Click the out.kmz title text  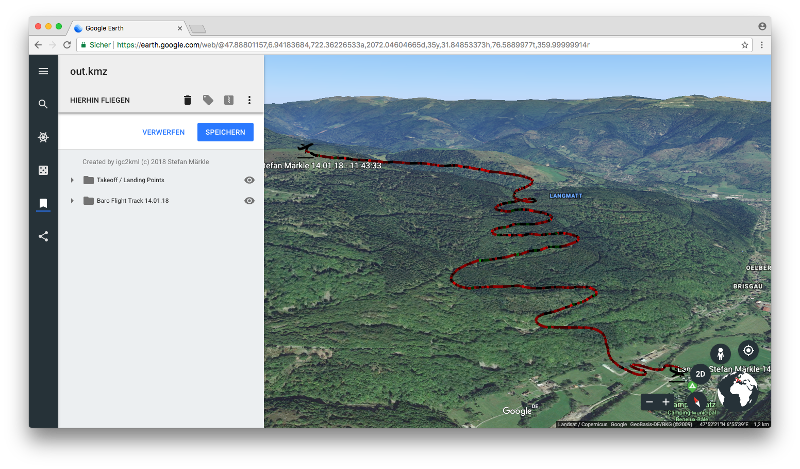tap(89, 71)
